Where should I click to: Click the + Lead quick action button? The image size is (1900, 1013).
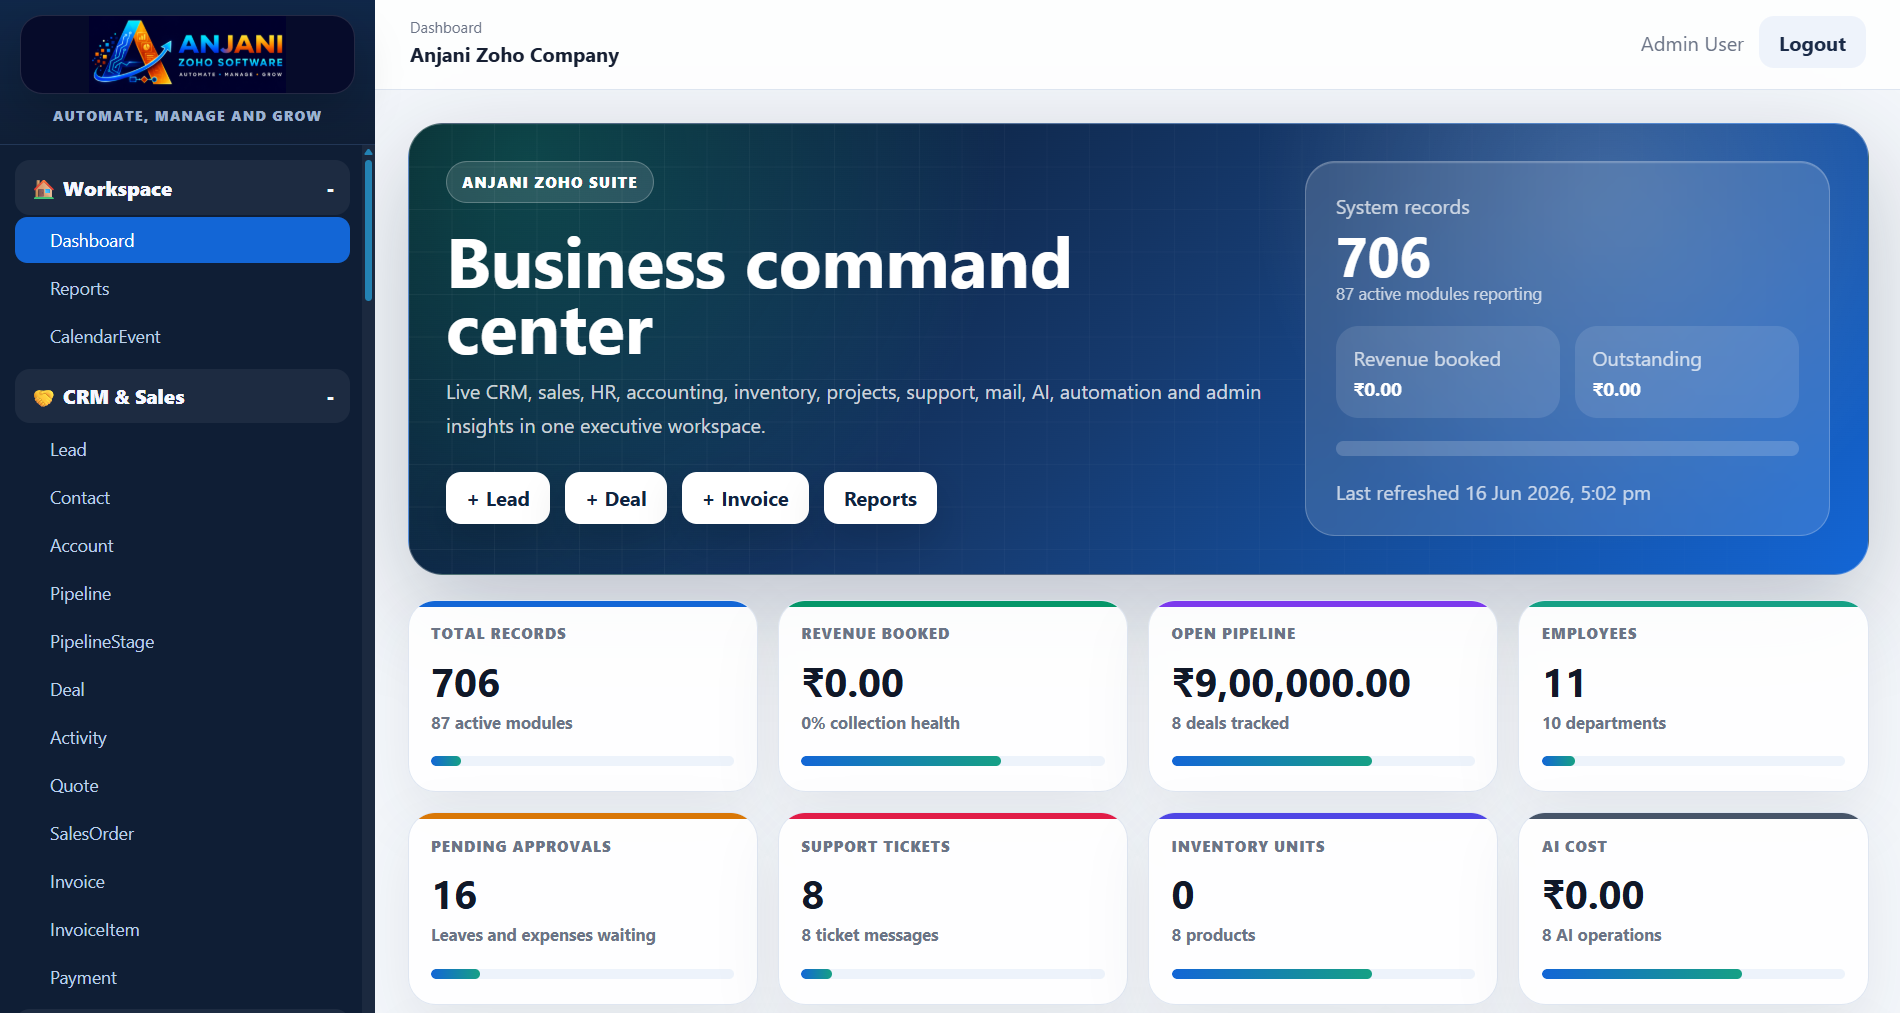[x=498, y=498]
